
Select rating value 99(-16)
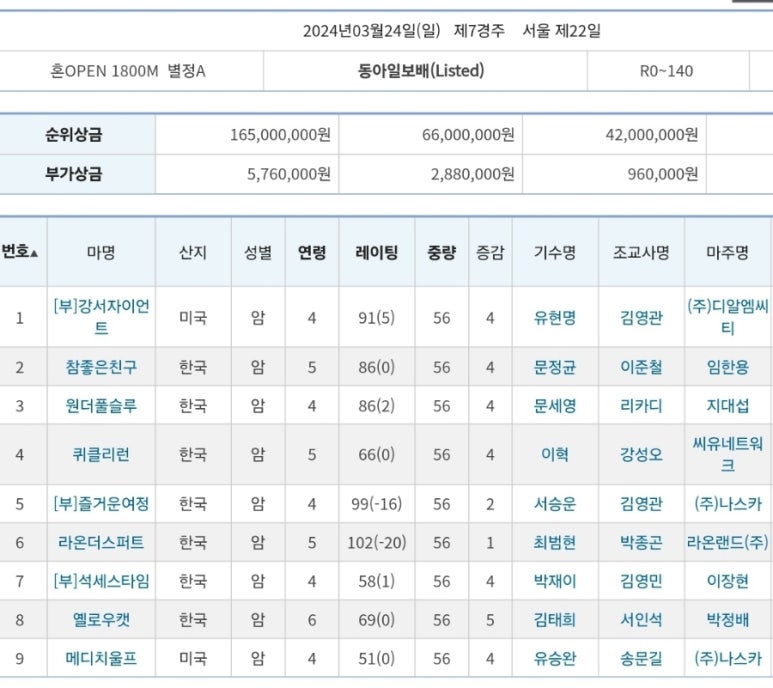point(377,504)
